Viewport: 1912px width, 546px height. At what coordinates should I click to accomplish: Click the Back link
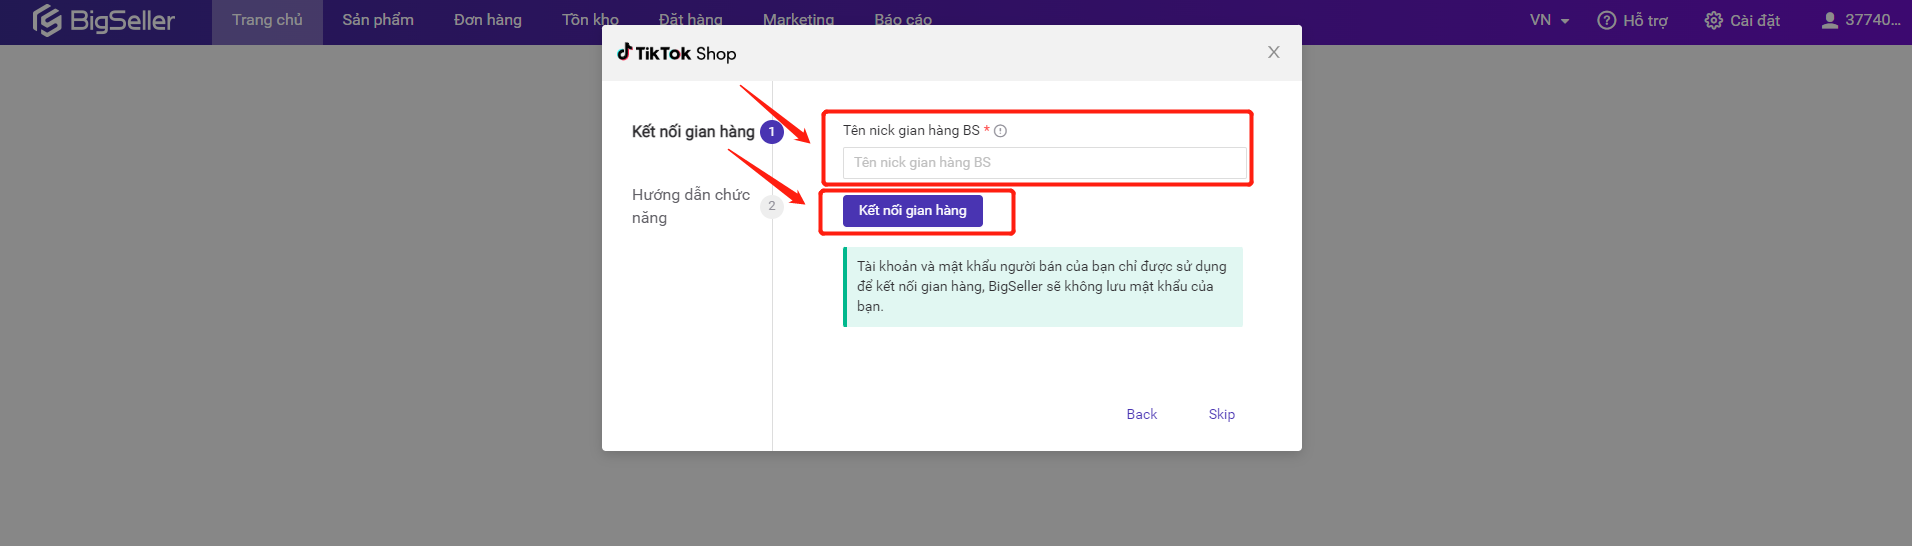pos(1142,414)
